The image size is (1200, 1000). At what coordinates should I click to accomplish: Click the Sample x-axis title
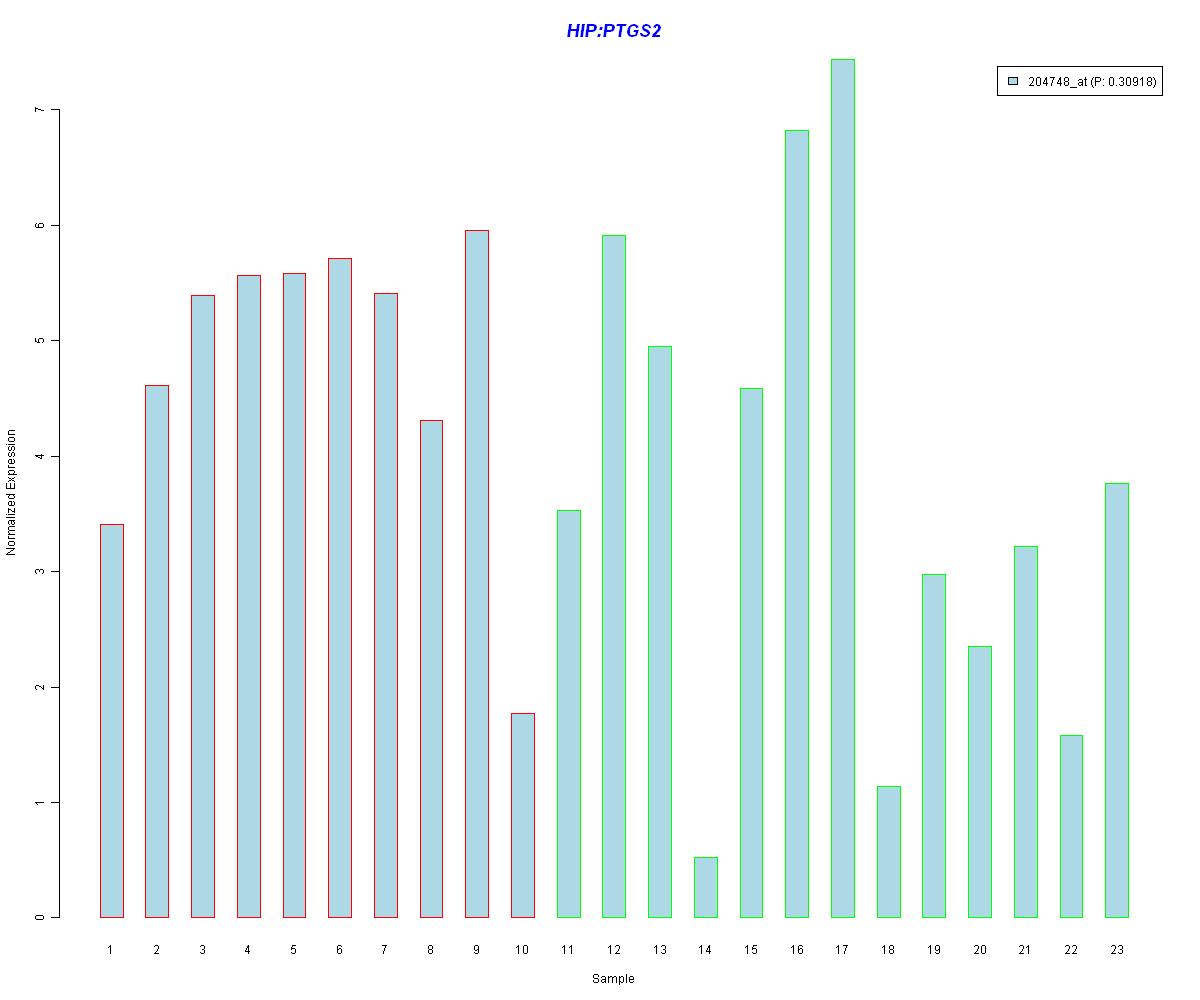(x=613, y=979)
